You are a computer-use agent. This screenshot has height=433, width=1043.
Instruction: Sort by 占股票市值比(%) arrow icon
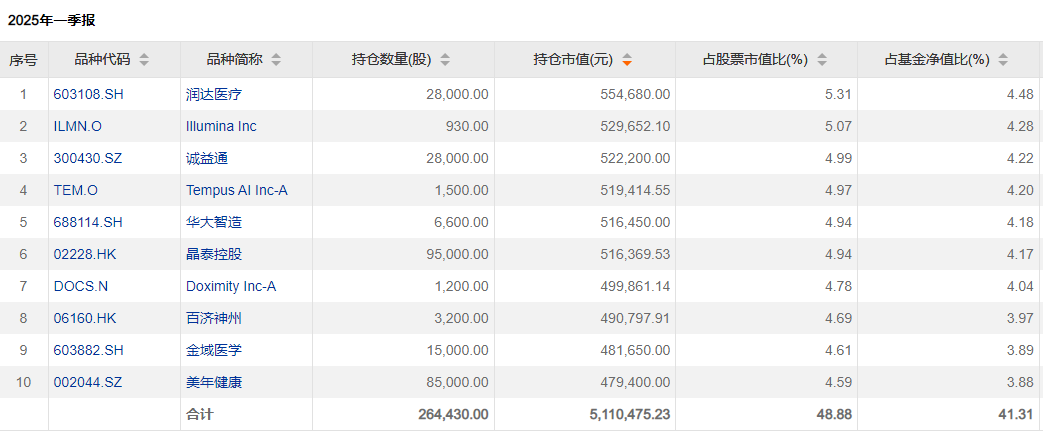click(822, 60)
